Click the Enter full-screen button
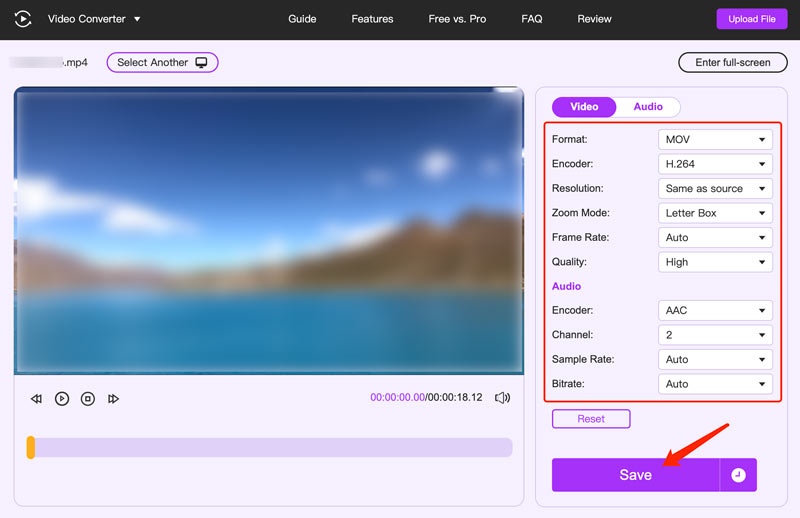The image size is (800, 518). (732, 62)
